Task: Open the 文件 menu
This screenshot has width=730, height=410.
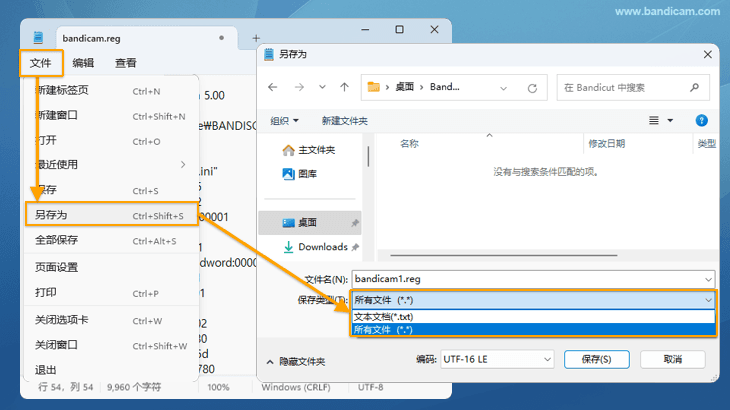Action: (41, 63)
